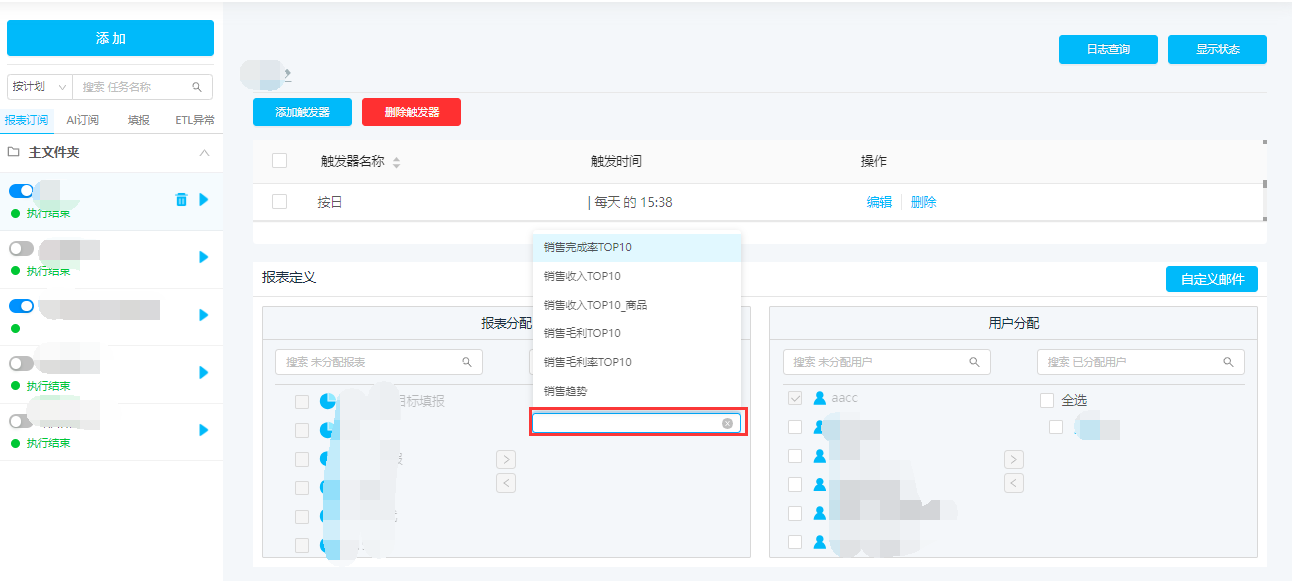Screen dimensions: 1292x581
Task: Click the folder icon beside 主文件夹
Action: click(14, 153)
